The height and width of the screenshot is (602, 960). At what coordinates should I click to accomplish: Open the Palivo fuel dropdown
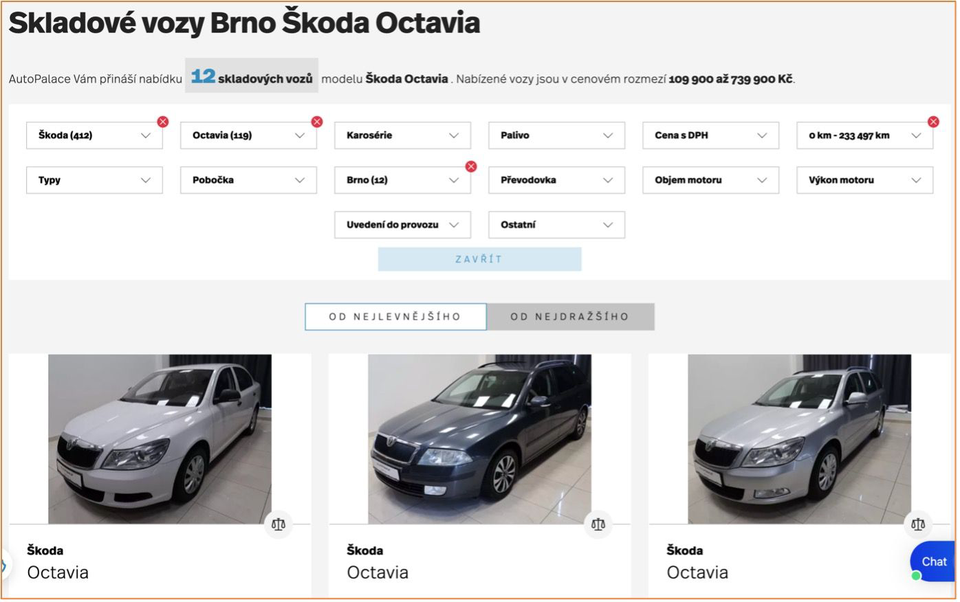point(556,136)
